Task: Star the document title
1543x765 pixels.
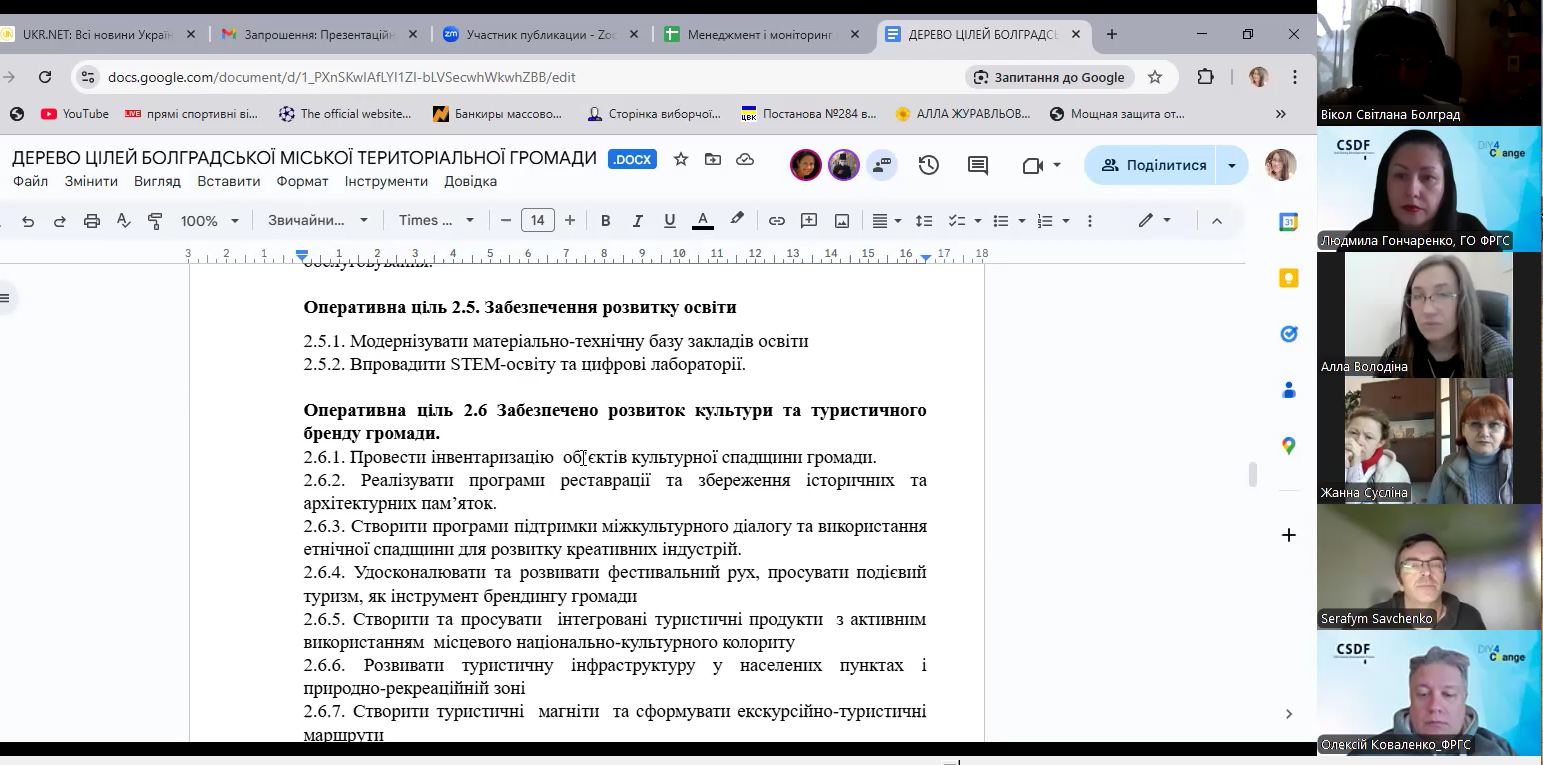Action: (x=681, y=159)
